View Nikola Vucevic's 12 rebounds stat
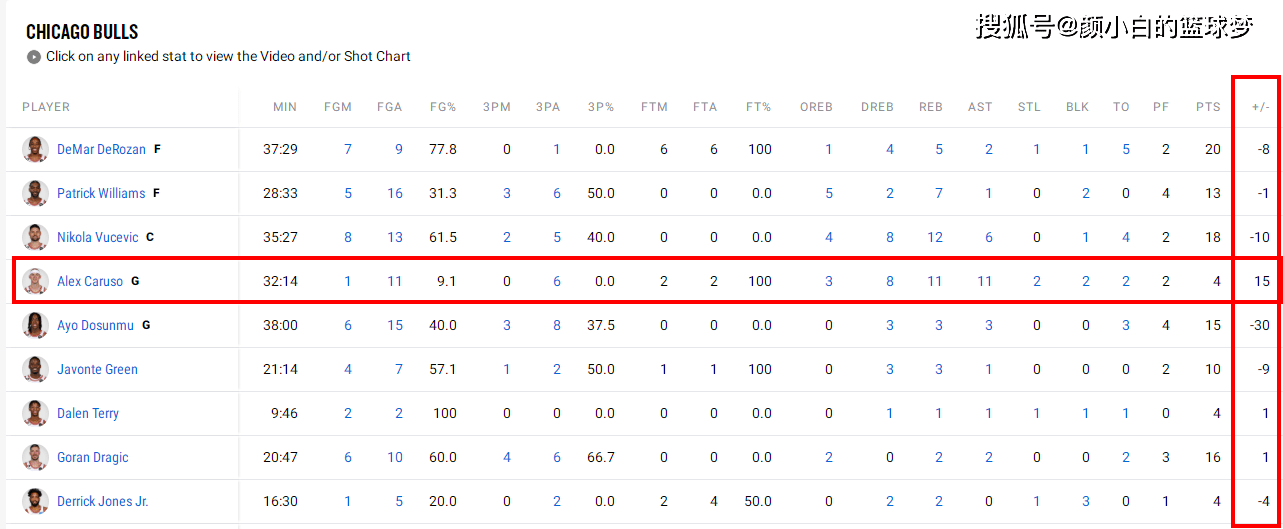Image resolution: width=1283 pixels, height=529 pixels. coord(935,237)
